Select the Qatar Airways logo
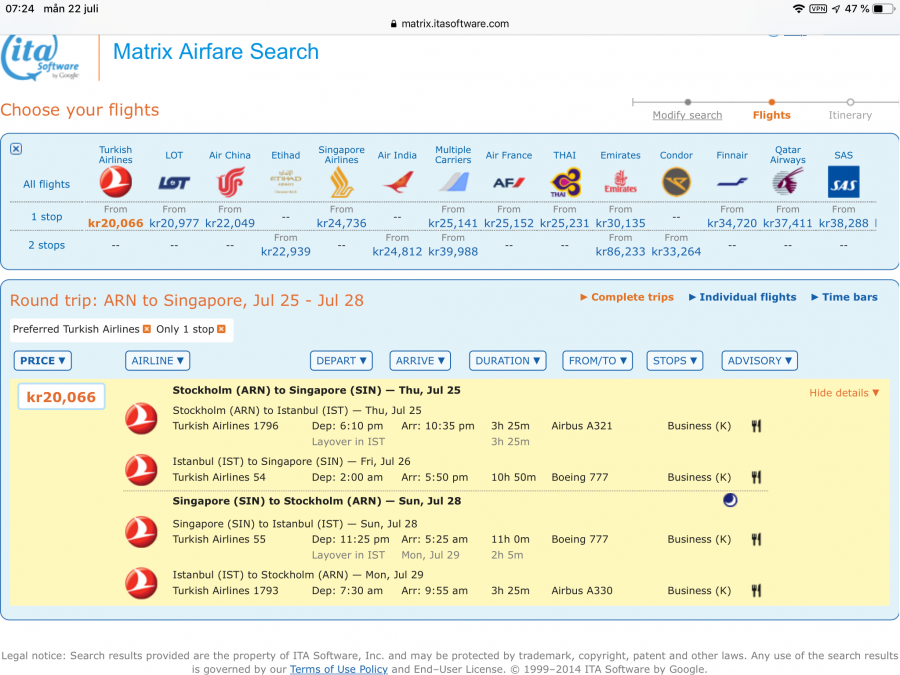Image resolution: width=900 pixels, height=675 pixels. (x=787, y=182)
